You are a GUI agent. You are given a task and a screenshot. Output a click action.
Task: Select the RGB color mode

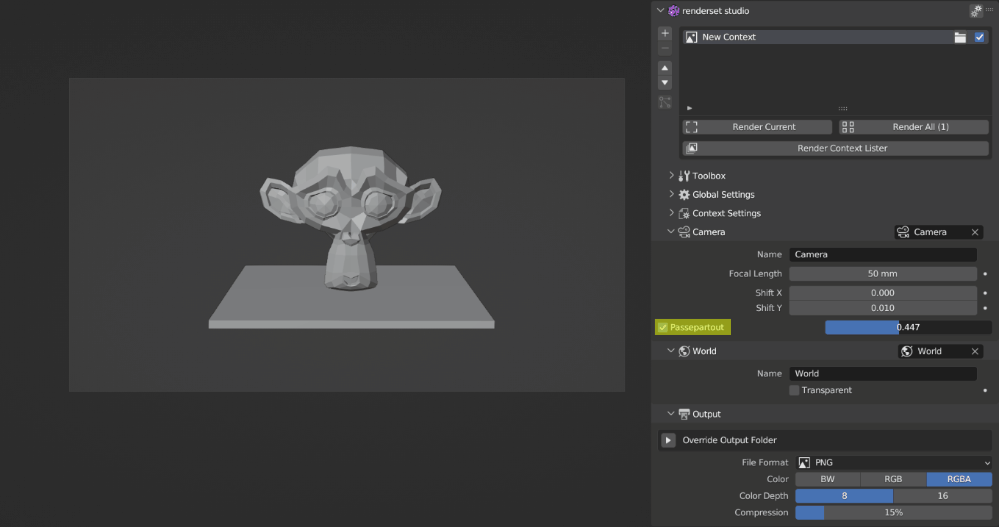[x=893, y=479]
